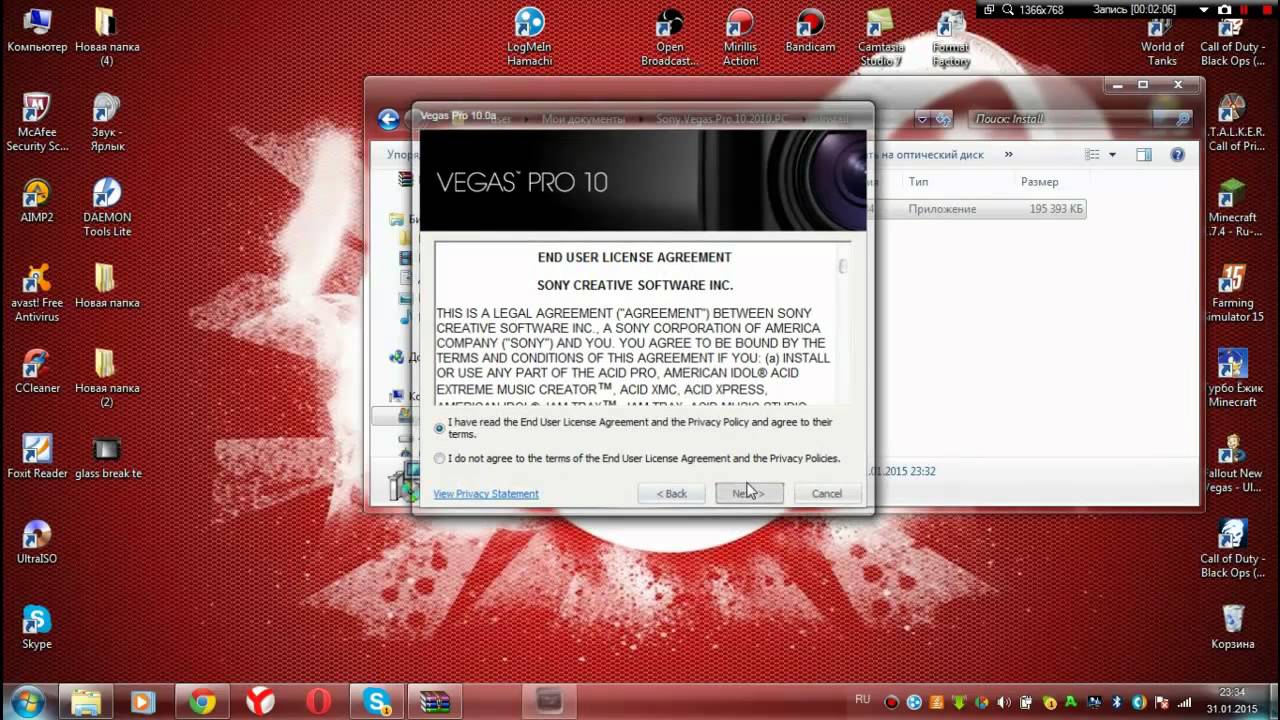1280x720 pixels.
Task: Open Skype desktop shortcut
Action: pos(37,628)
